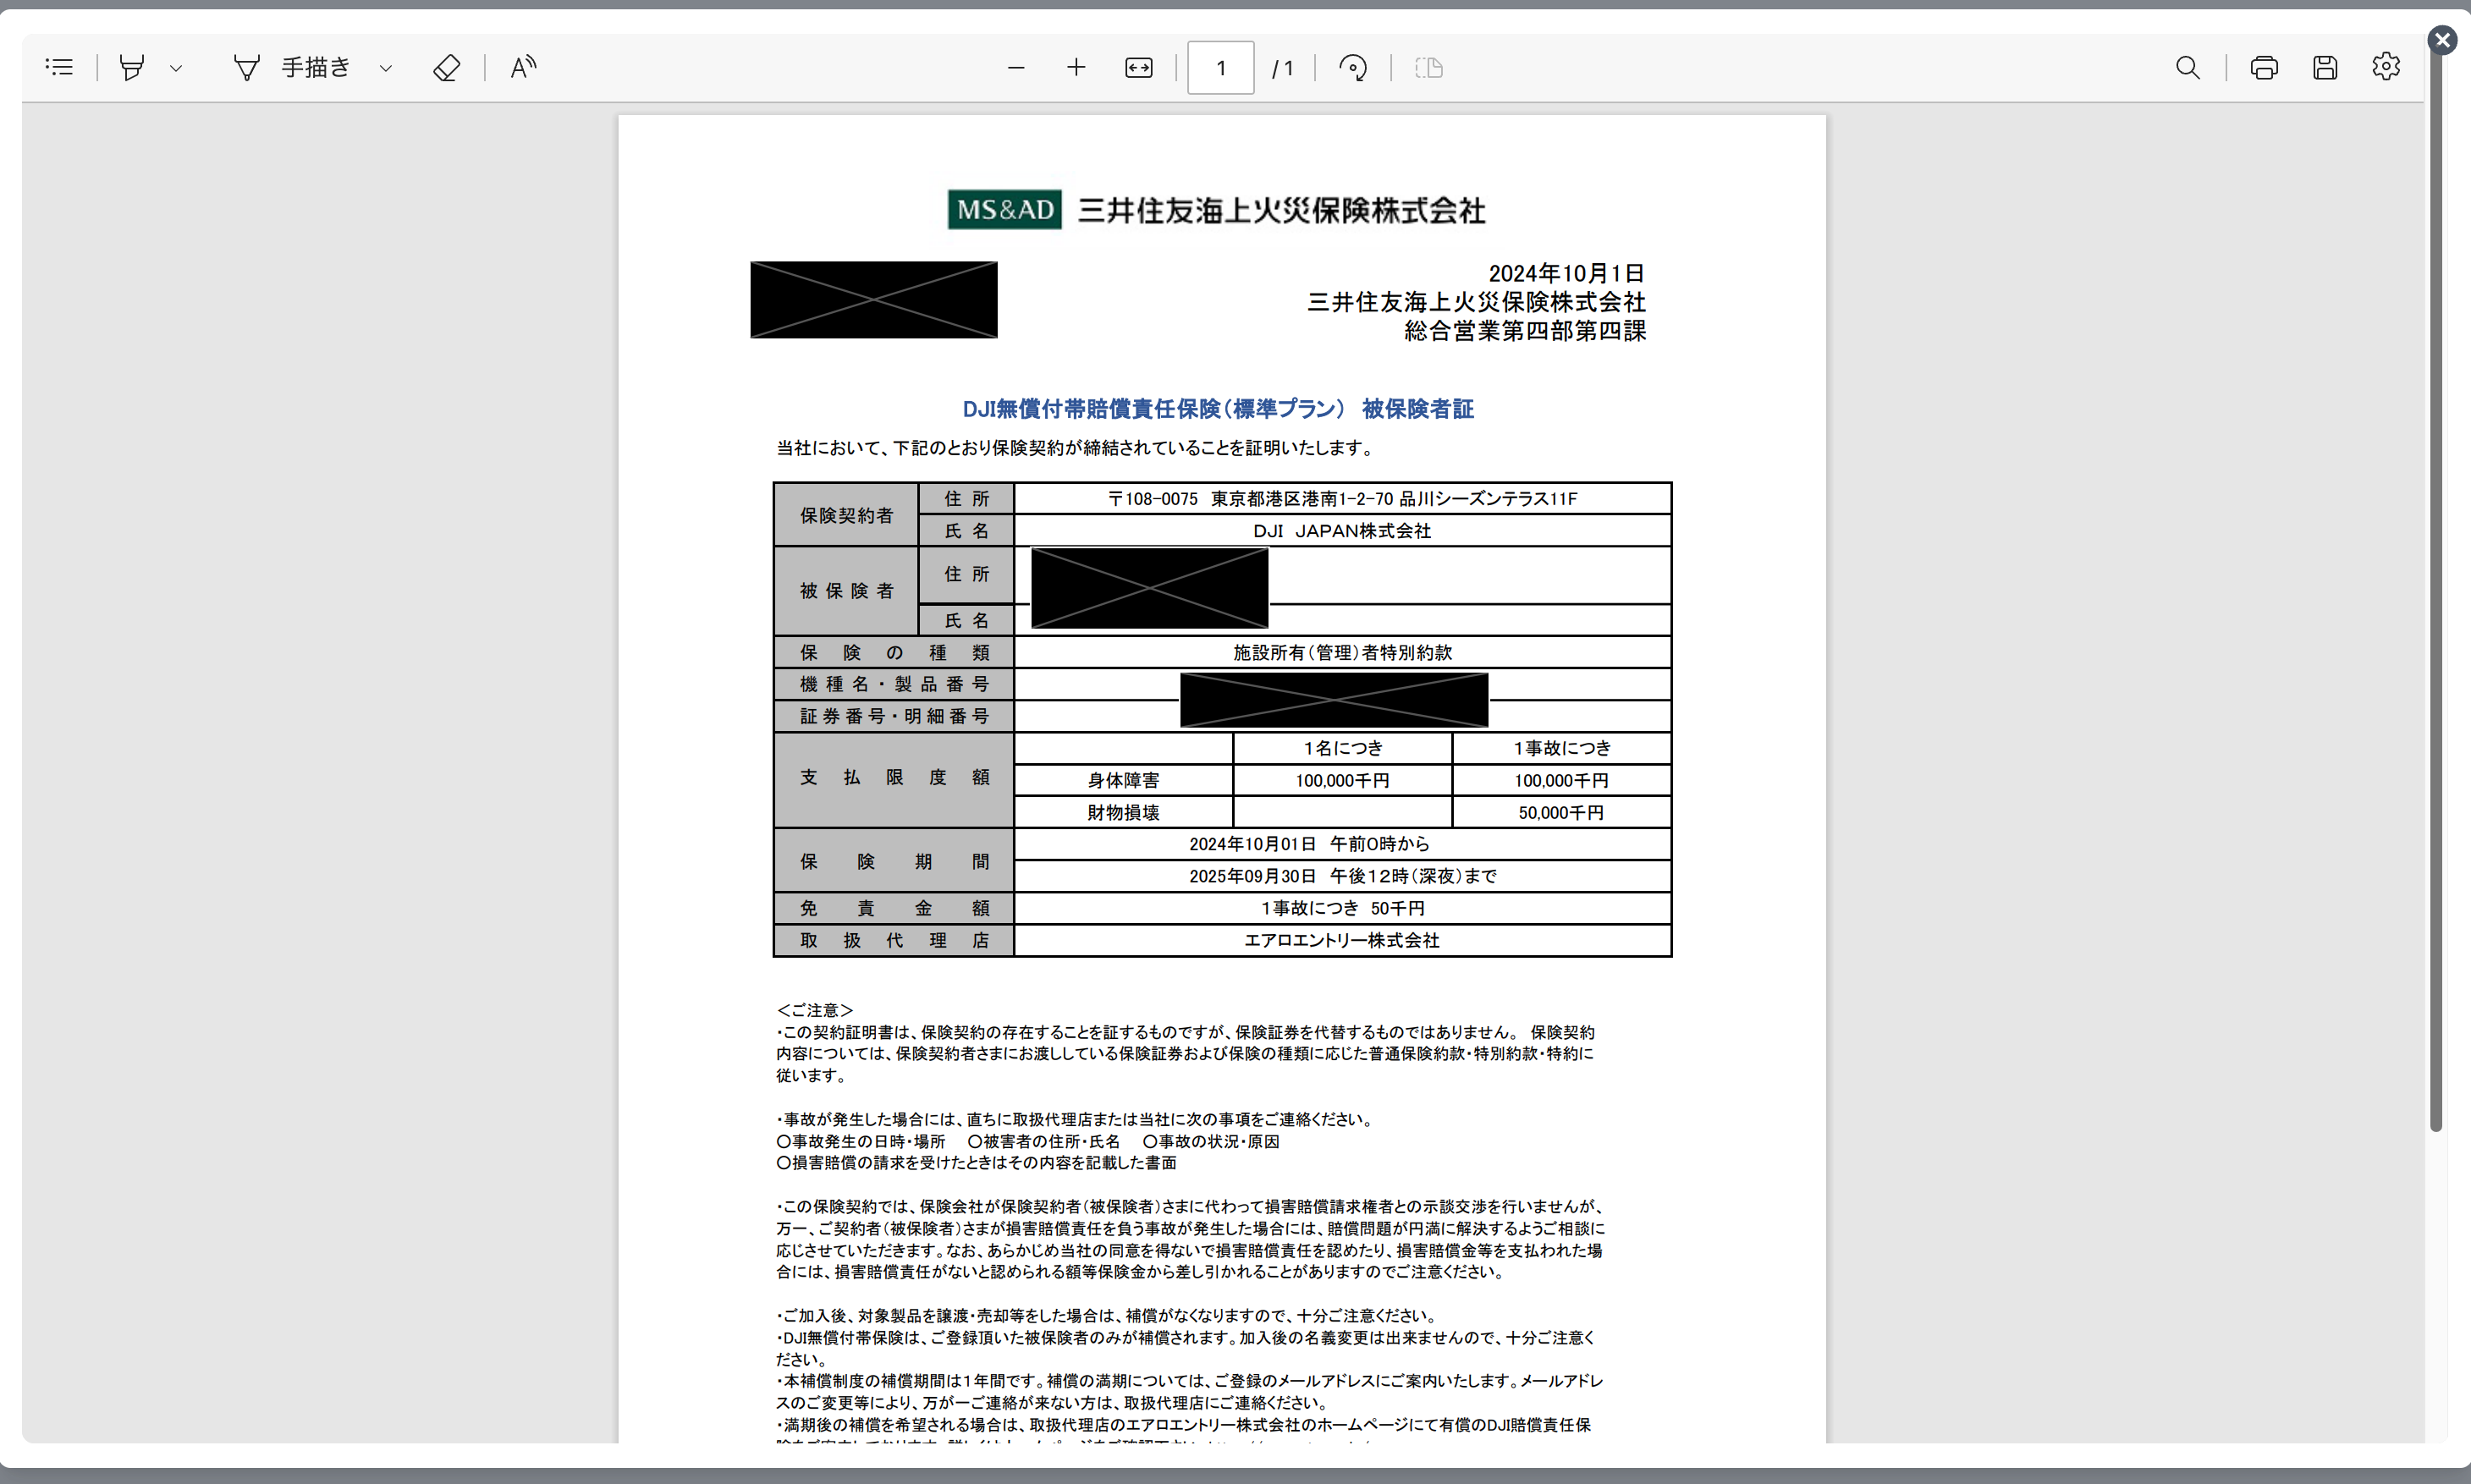
Task: Click the MS&AD logo in the document
Action: 1004,209
